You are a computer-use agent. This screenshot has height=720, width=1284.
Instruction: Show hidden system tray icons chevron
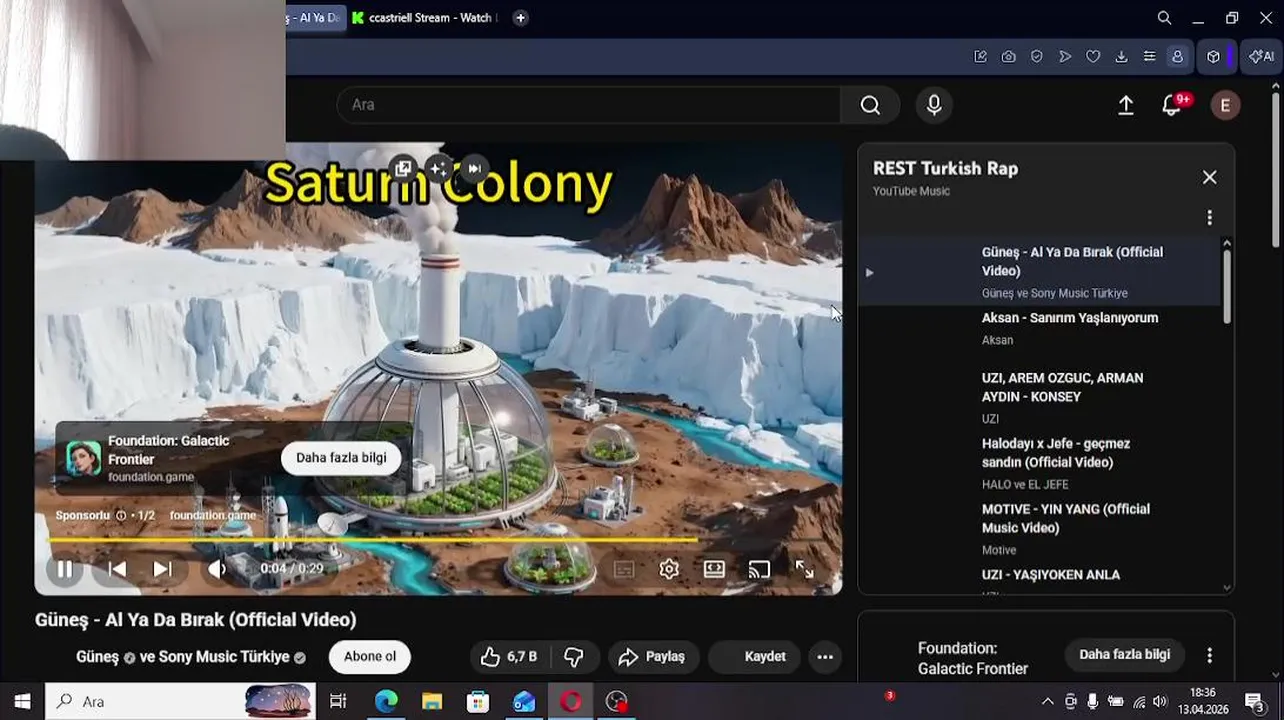point(1047,702)
